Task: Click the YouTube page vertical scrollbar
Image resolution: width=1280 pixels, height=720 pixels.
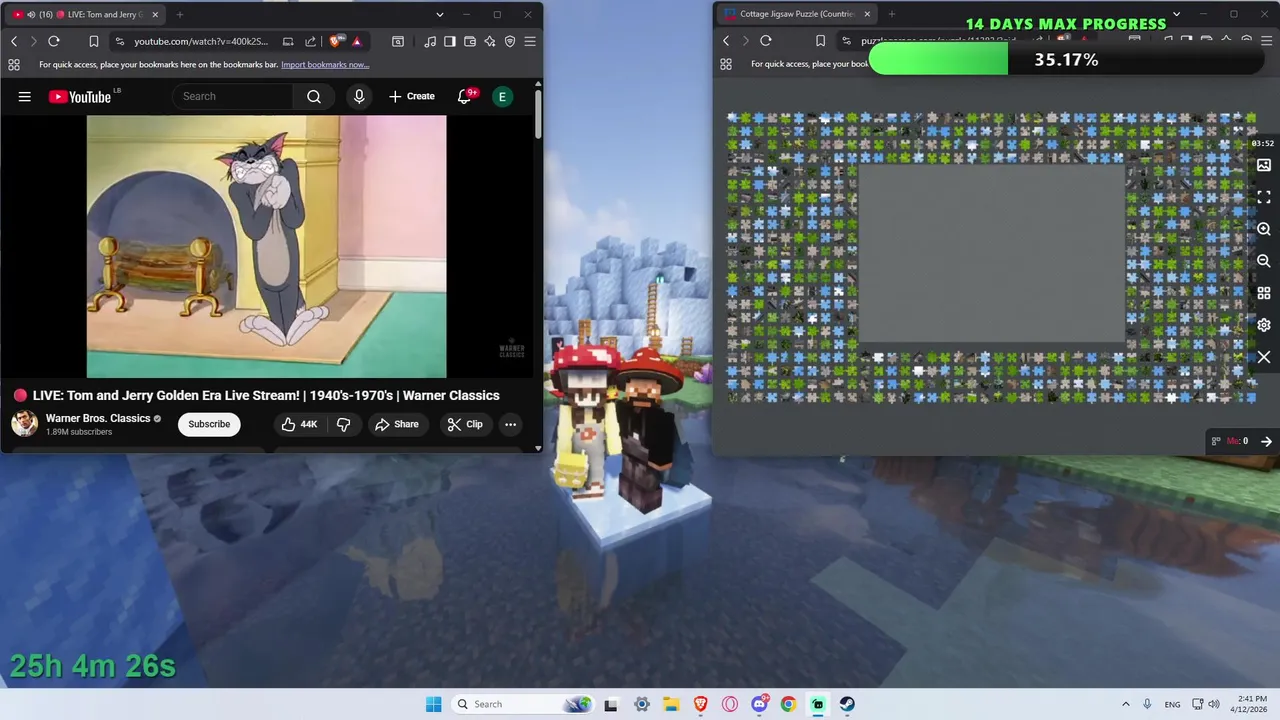Action: [x=538, y=115]
